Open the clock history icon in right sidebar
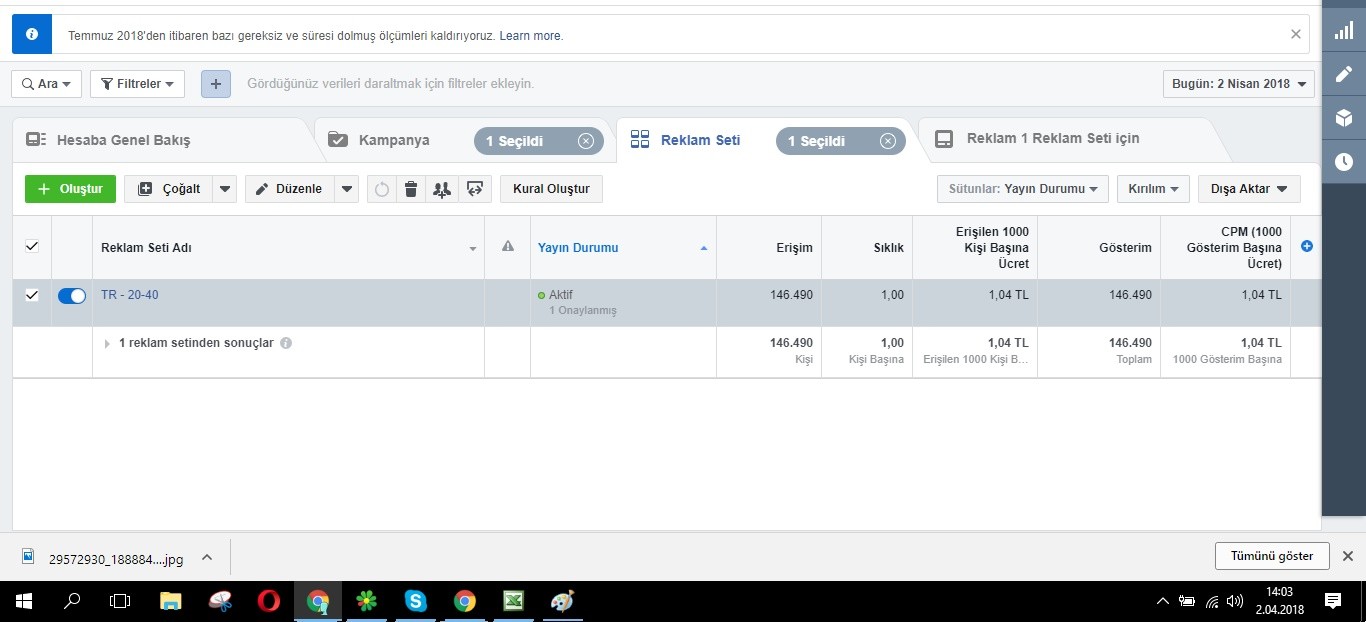 (x=1344, y=162)
